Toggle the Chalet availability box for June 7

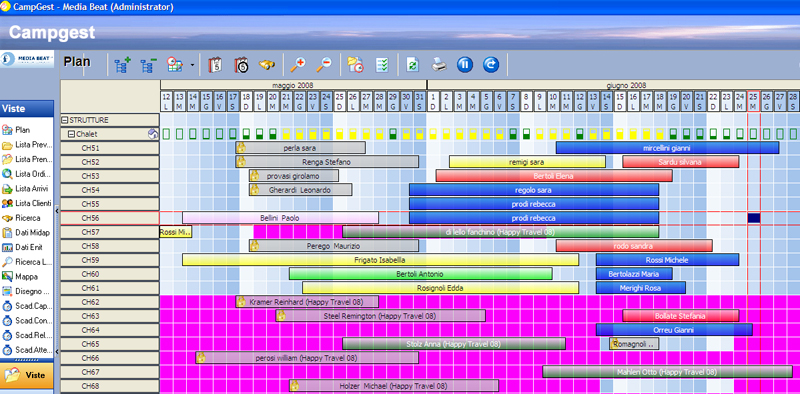tap(513, 134)
